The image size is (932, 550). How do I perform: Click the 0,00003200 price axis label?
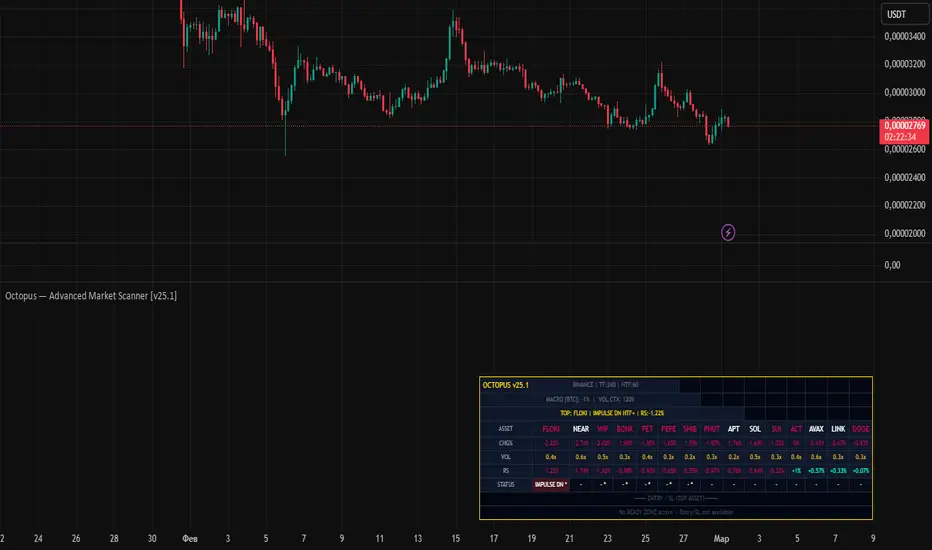(x=904, y=64)
